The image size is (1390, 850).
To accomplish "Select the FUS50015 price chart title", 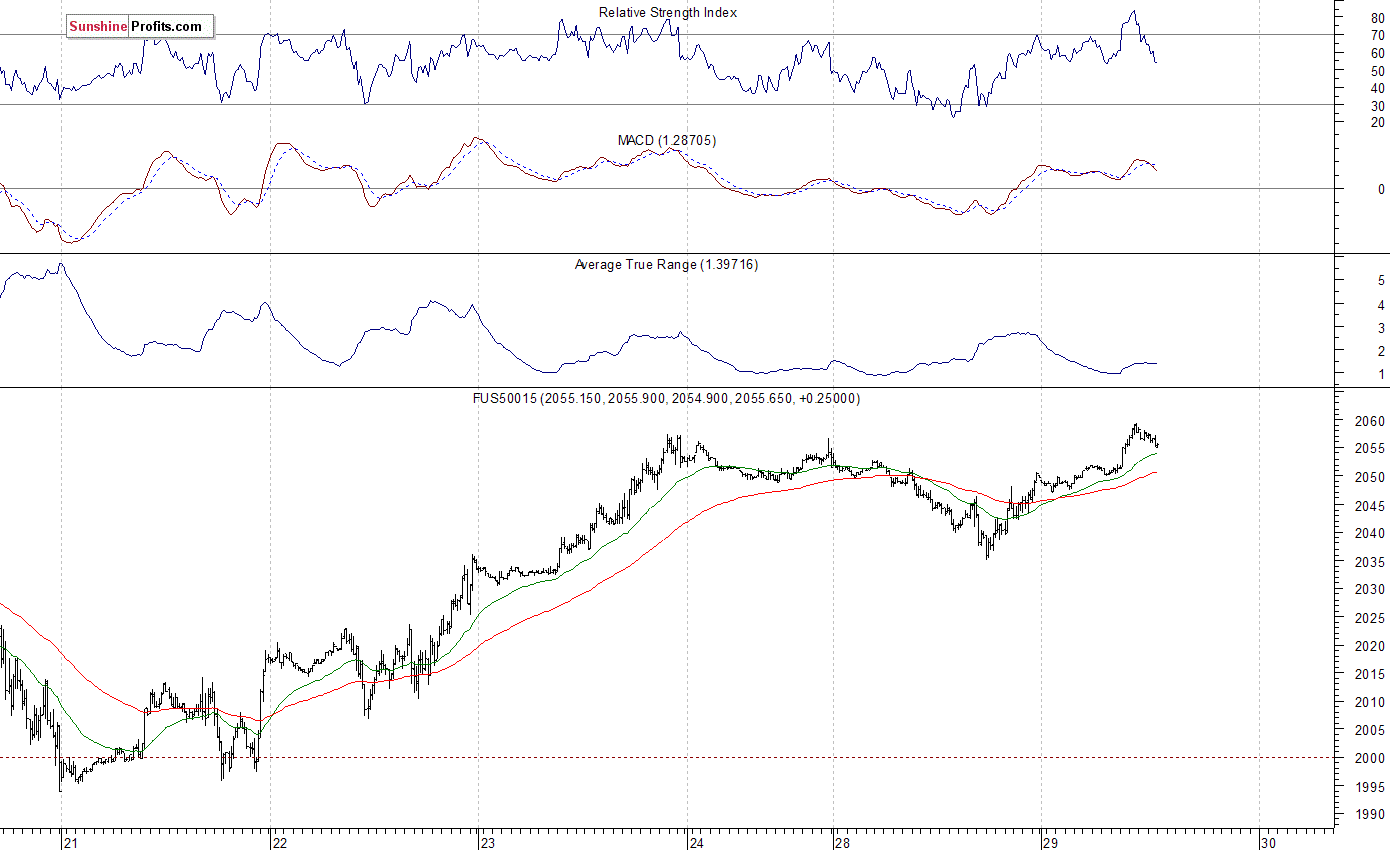I will (666, 398).
